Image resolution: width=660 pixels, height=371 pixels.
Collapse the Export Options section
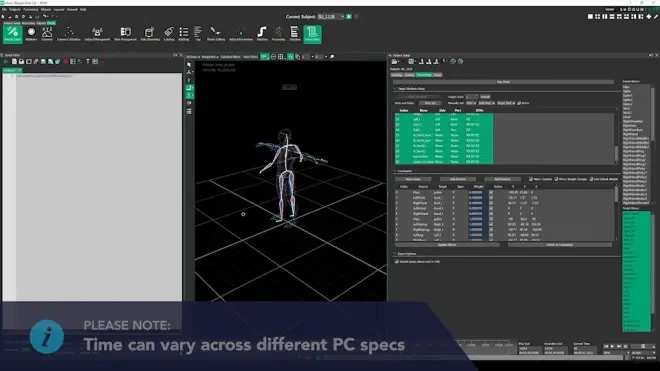coord(395,254)
